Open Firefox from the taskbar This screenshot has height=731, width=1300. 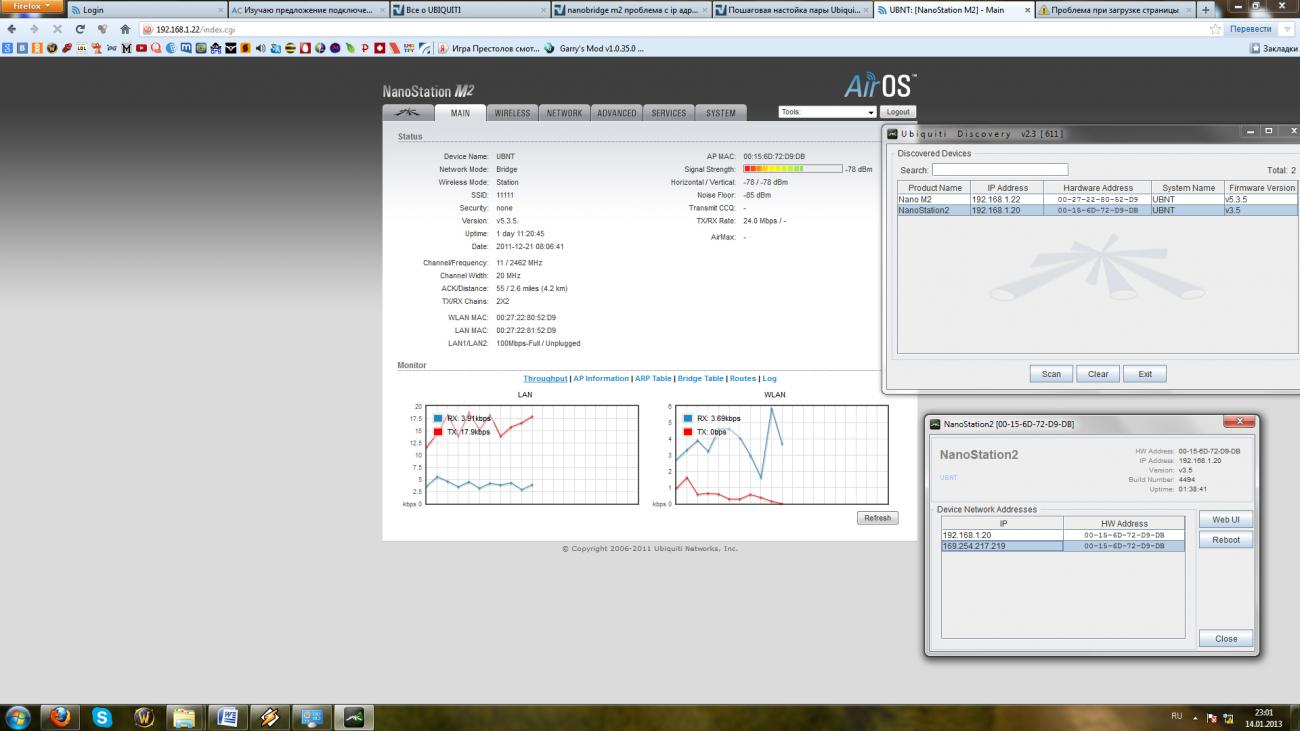click(62, 717)
